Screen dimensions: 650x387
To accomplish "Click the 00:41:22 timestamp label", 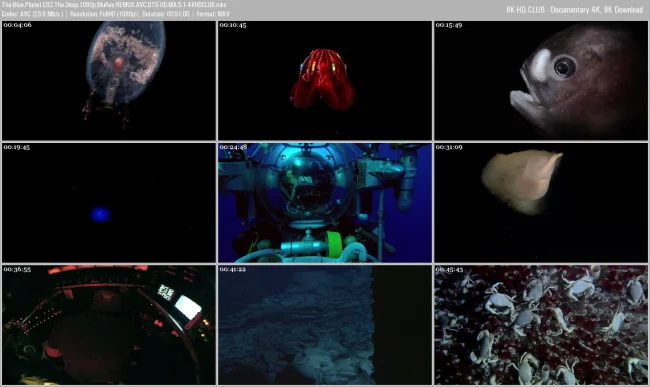I will (x=233, y=269).
